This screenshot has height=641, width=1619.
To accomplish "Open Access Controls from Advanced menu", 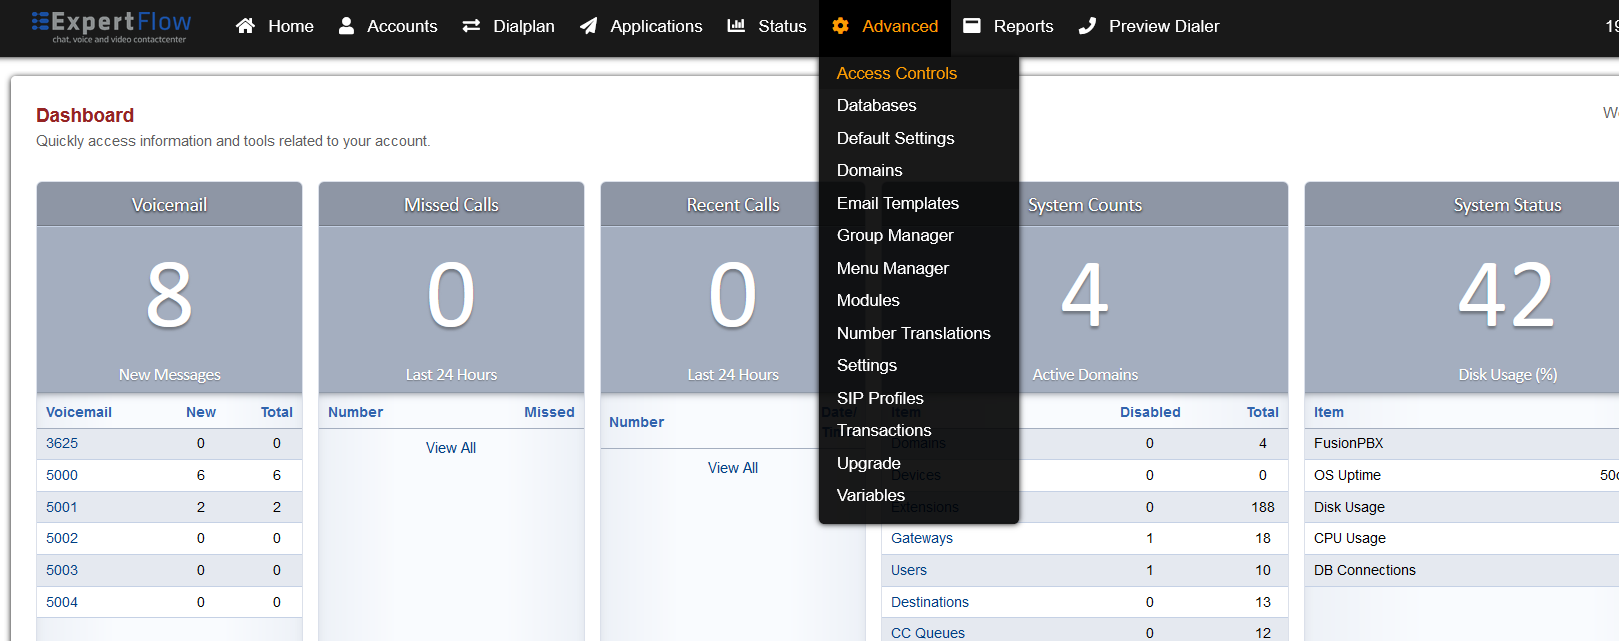I will (896, 73).
